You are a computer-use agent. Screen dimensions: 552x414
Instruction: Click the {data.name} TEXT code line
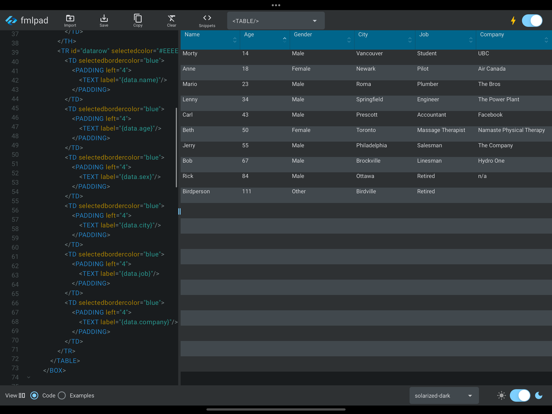[x=123, y=80]
